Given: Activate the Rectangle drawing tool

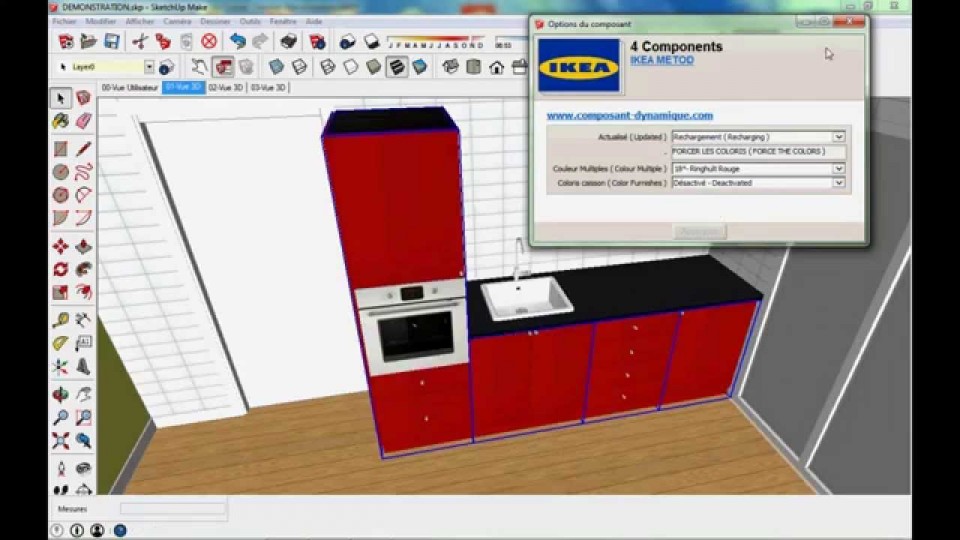Looking at the screenshot, I should point(60,149).
